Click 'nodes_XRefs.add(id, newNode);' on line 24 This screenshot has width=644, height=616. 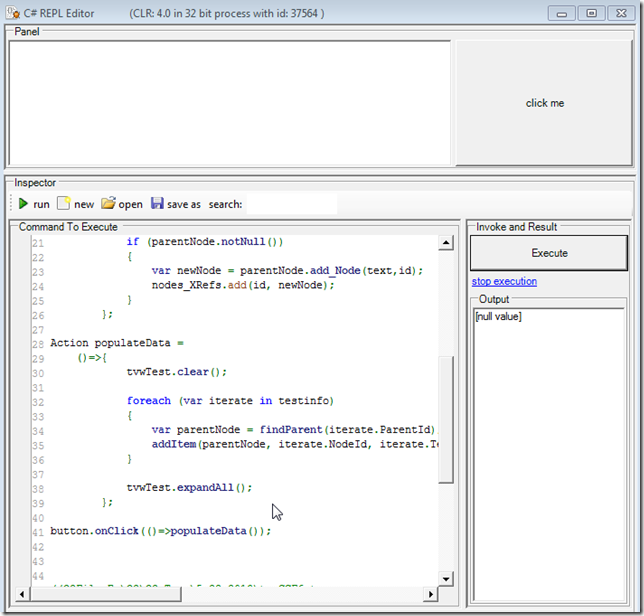click(x=243, y=285)
